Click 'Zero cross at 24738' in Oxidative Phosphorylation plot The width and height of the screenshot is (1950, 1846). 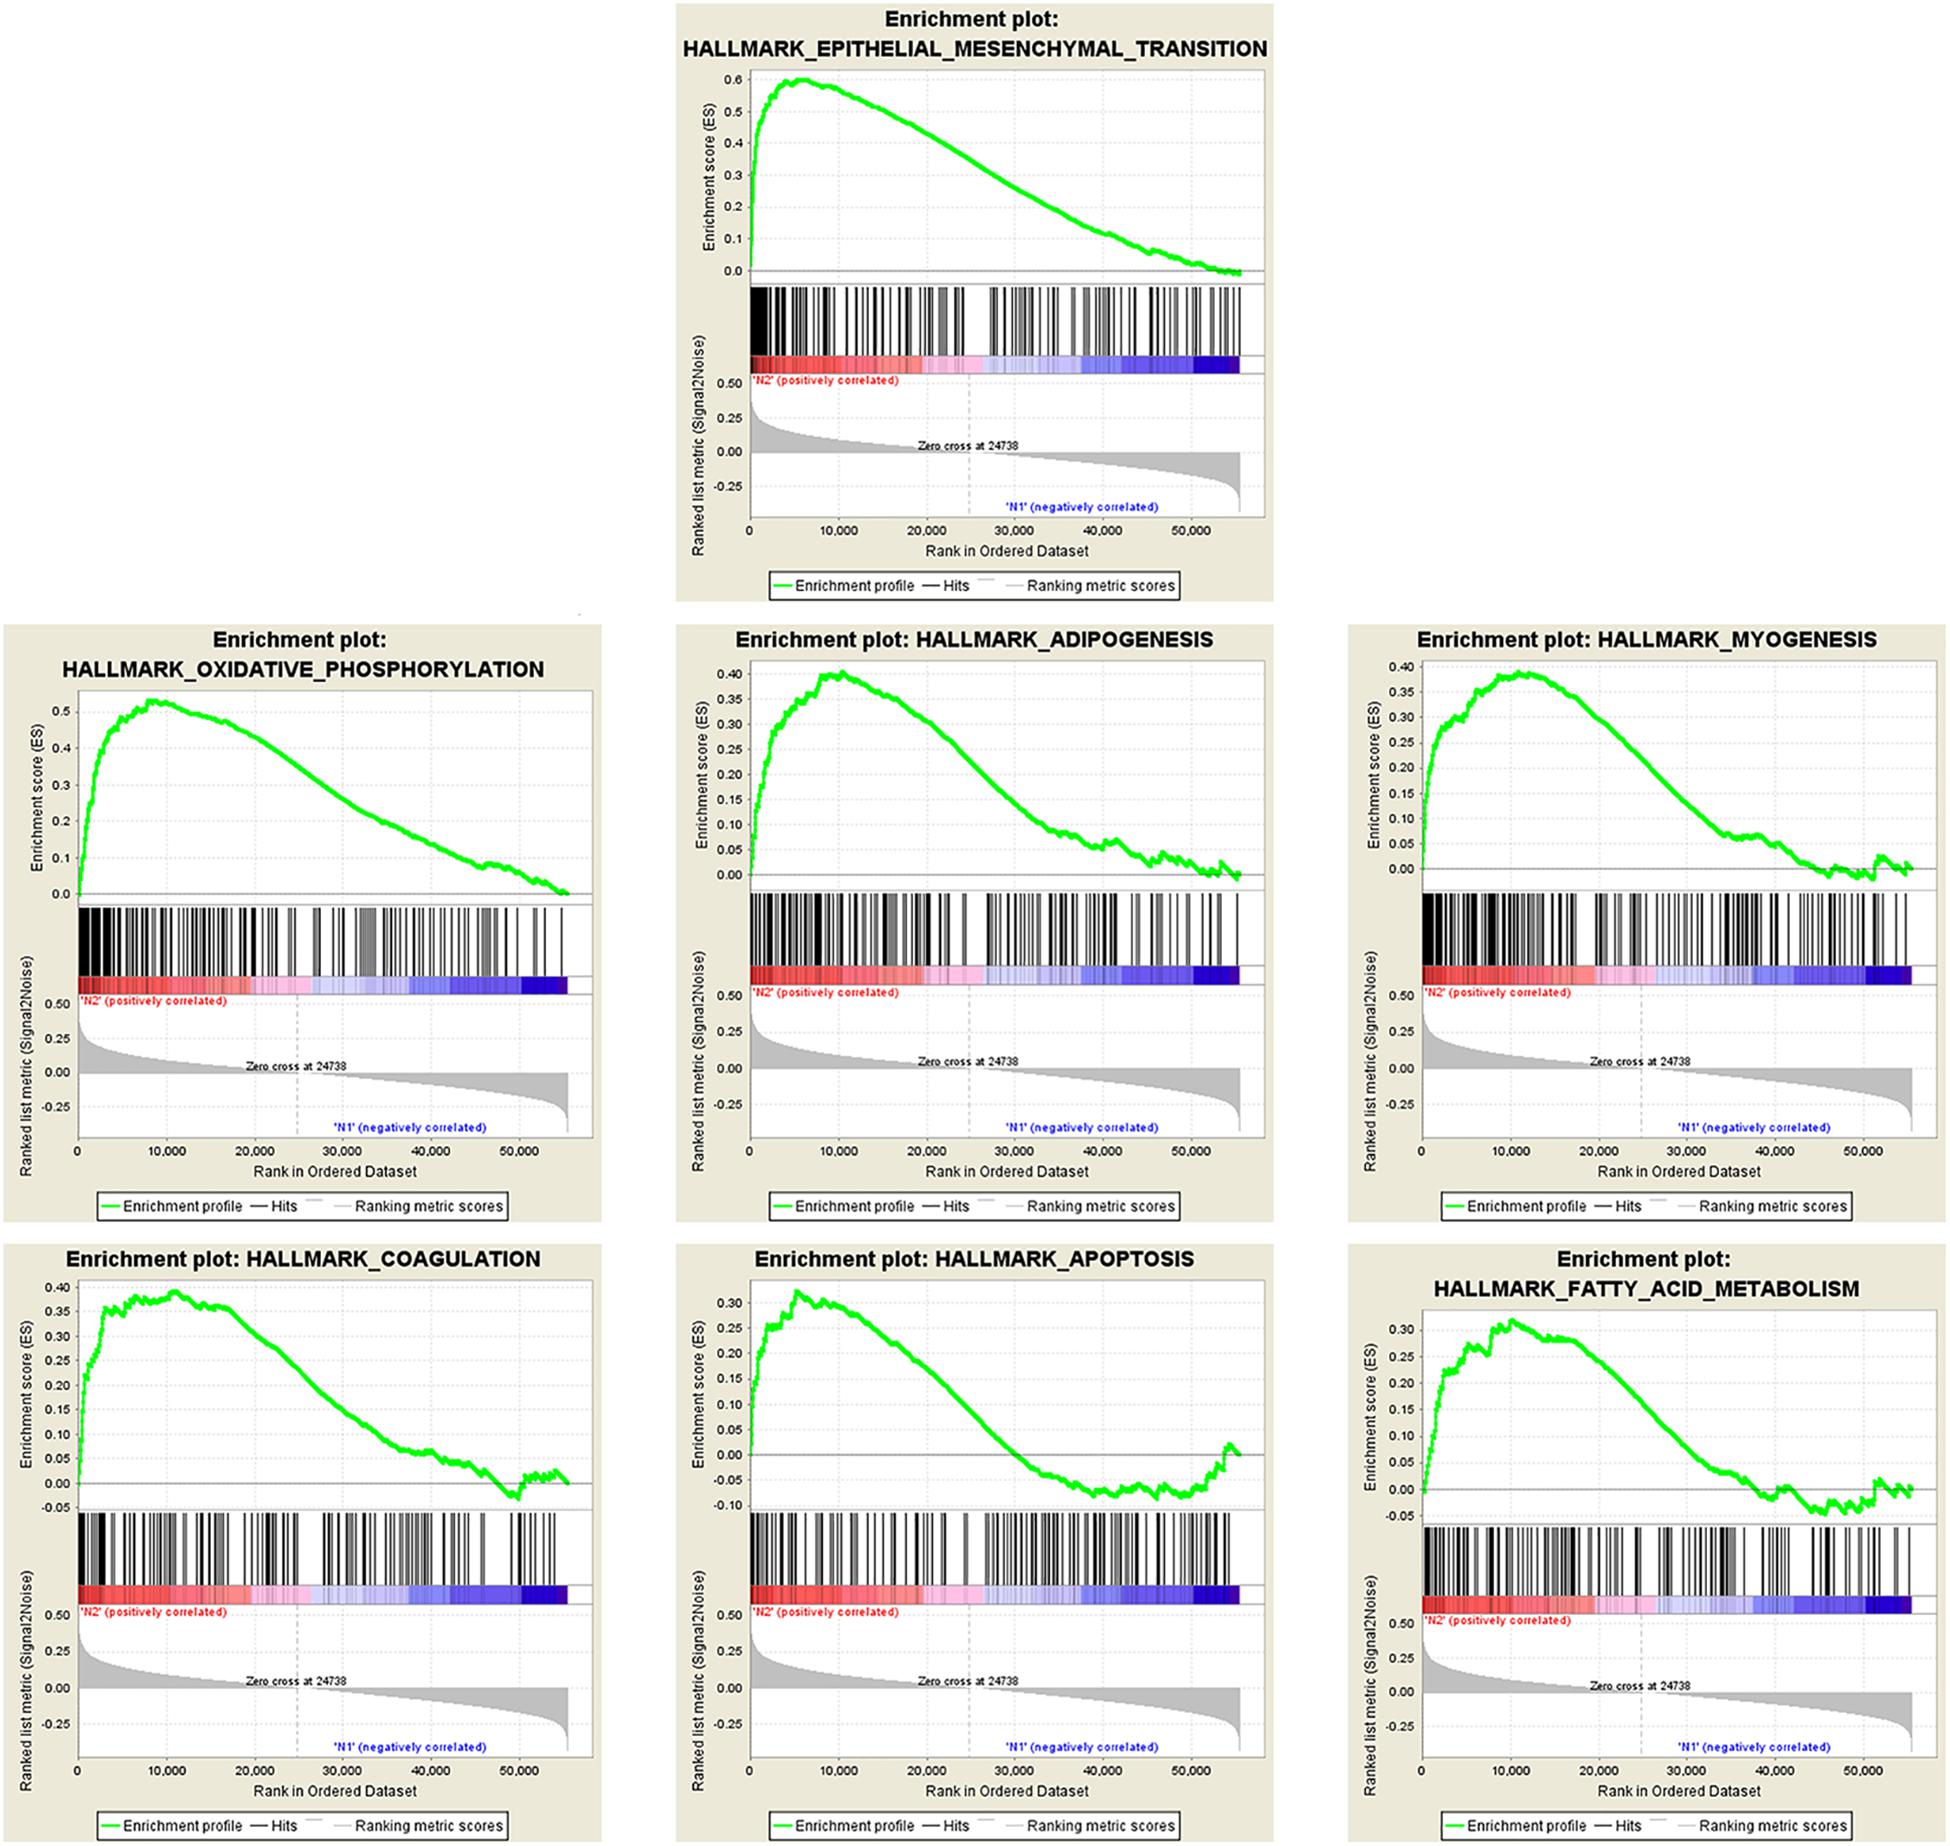pos(296,1067)
